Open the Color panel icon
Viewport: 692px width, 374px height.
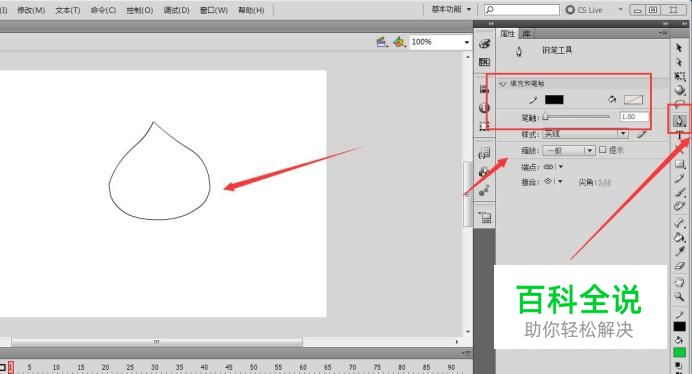484,43
